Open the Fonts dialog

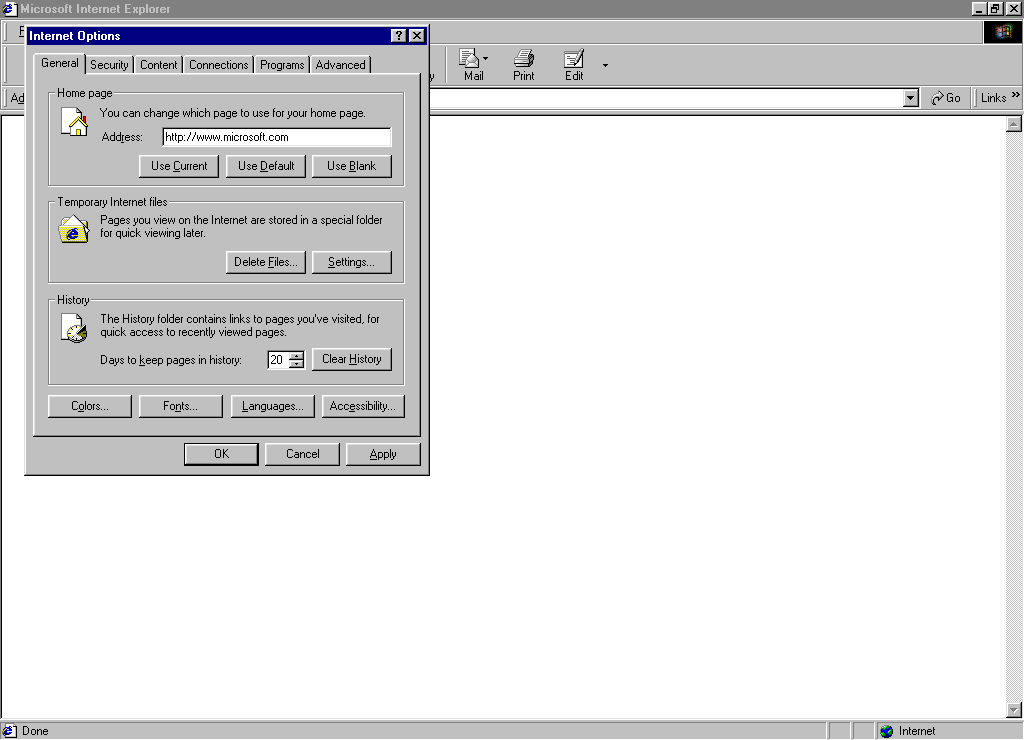(x=181, y=406)
